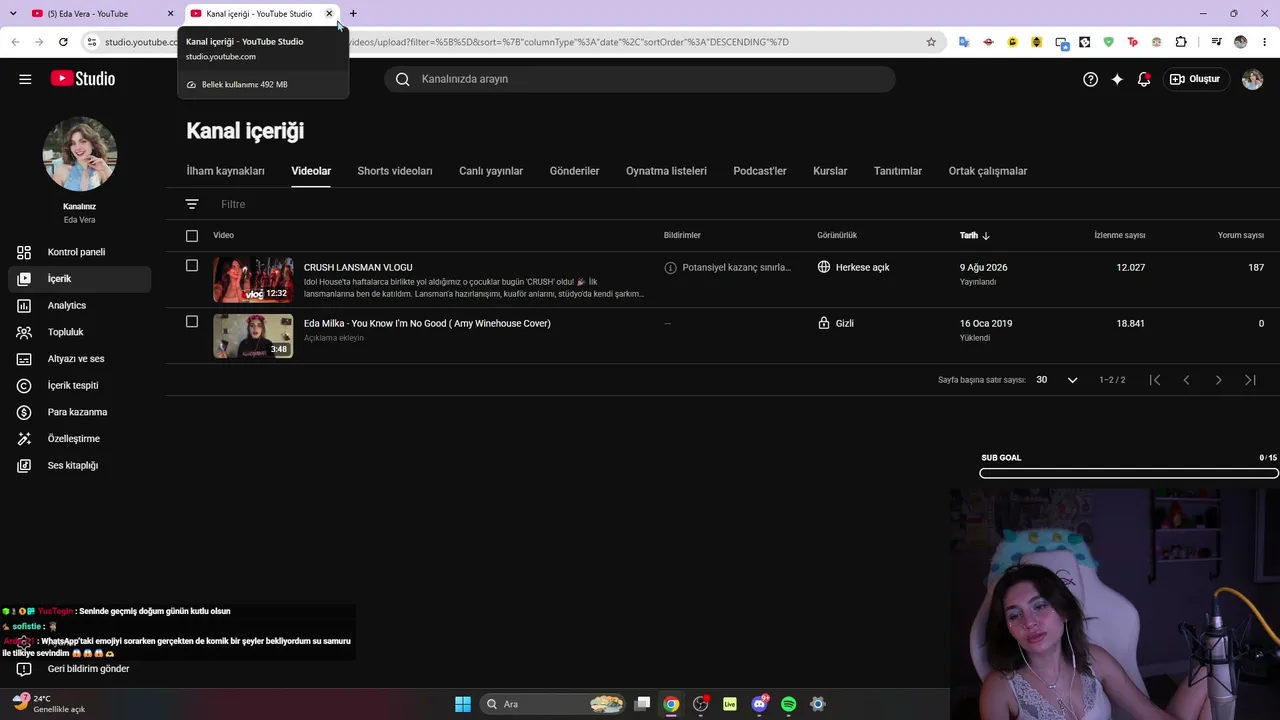This screenshot has height=720, width=1280.
Task: Open the Kurslar tab
Action: [x=830, y=171]
